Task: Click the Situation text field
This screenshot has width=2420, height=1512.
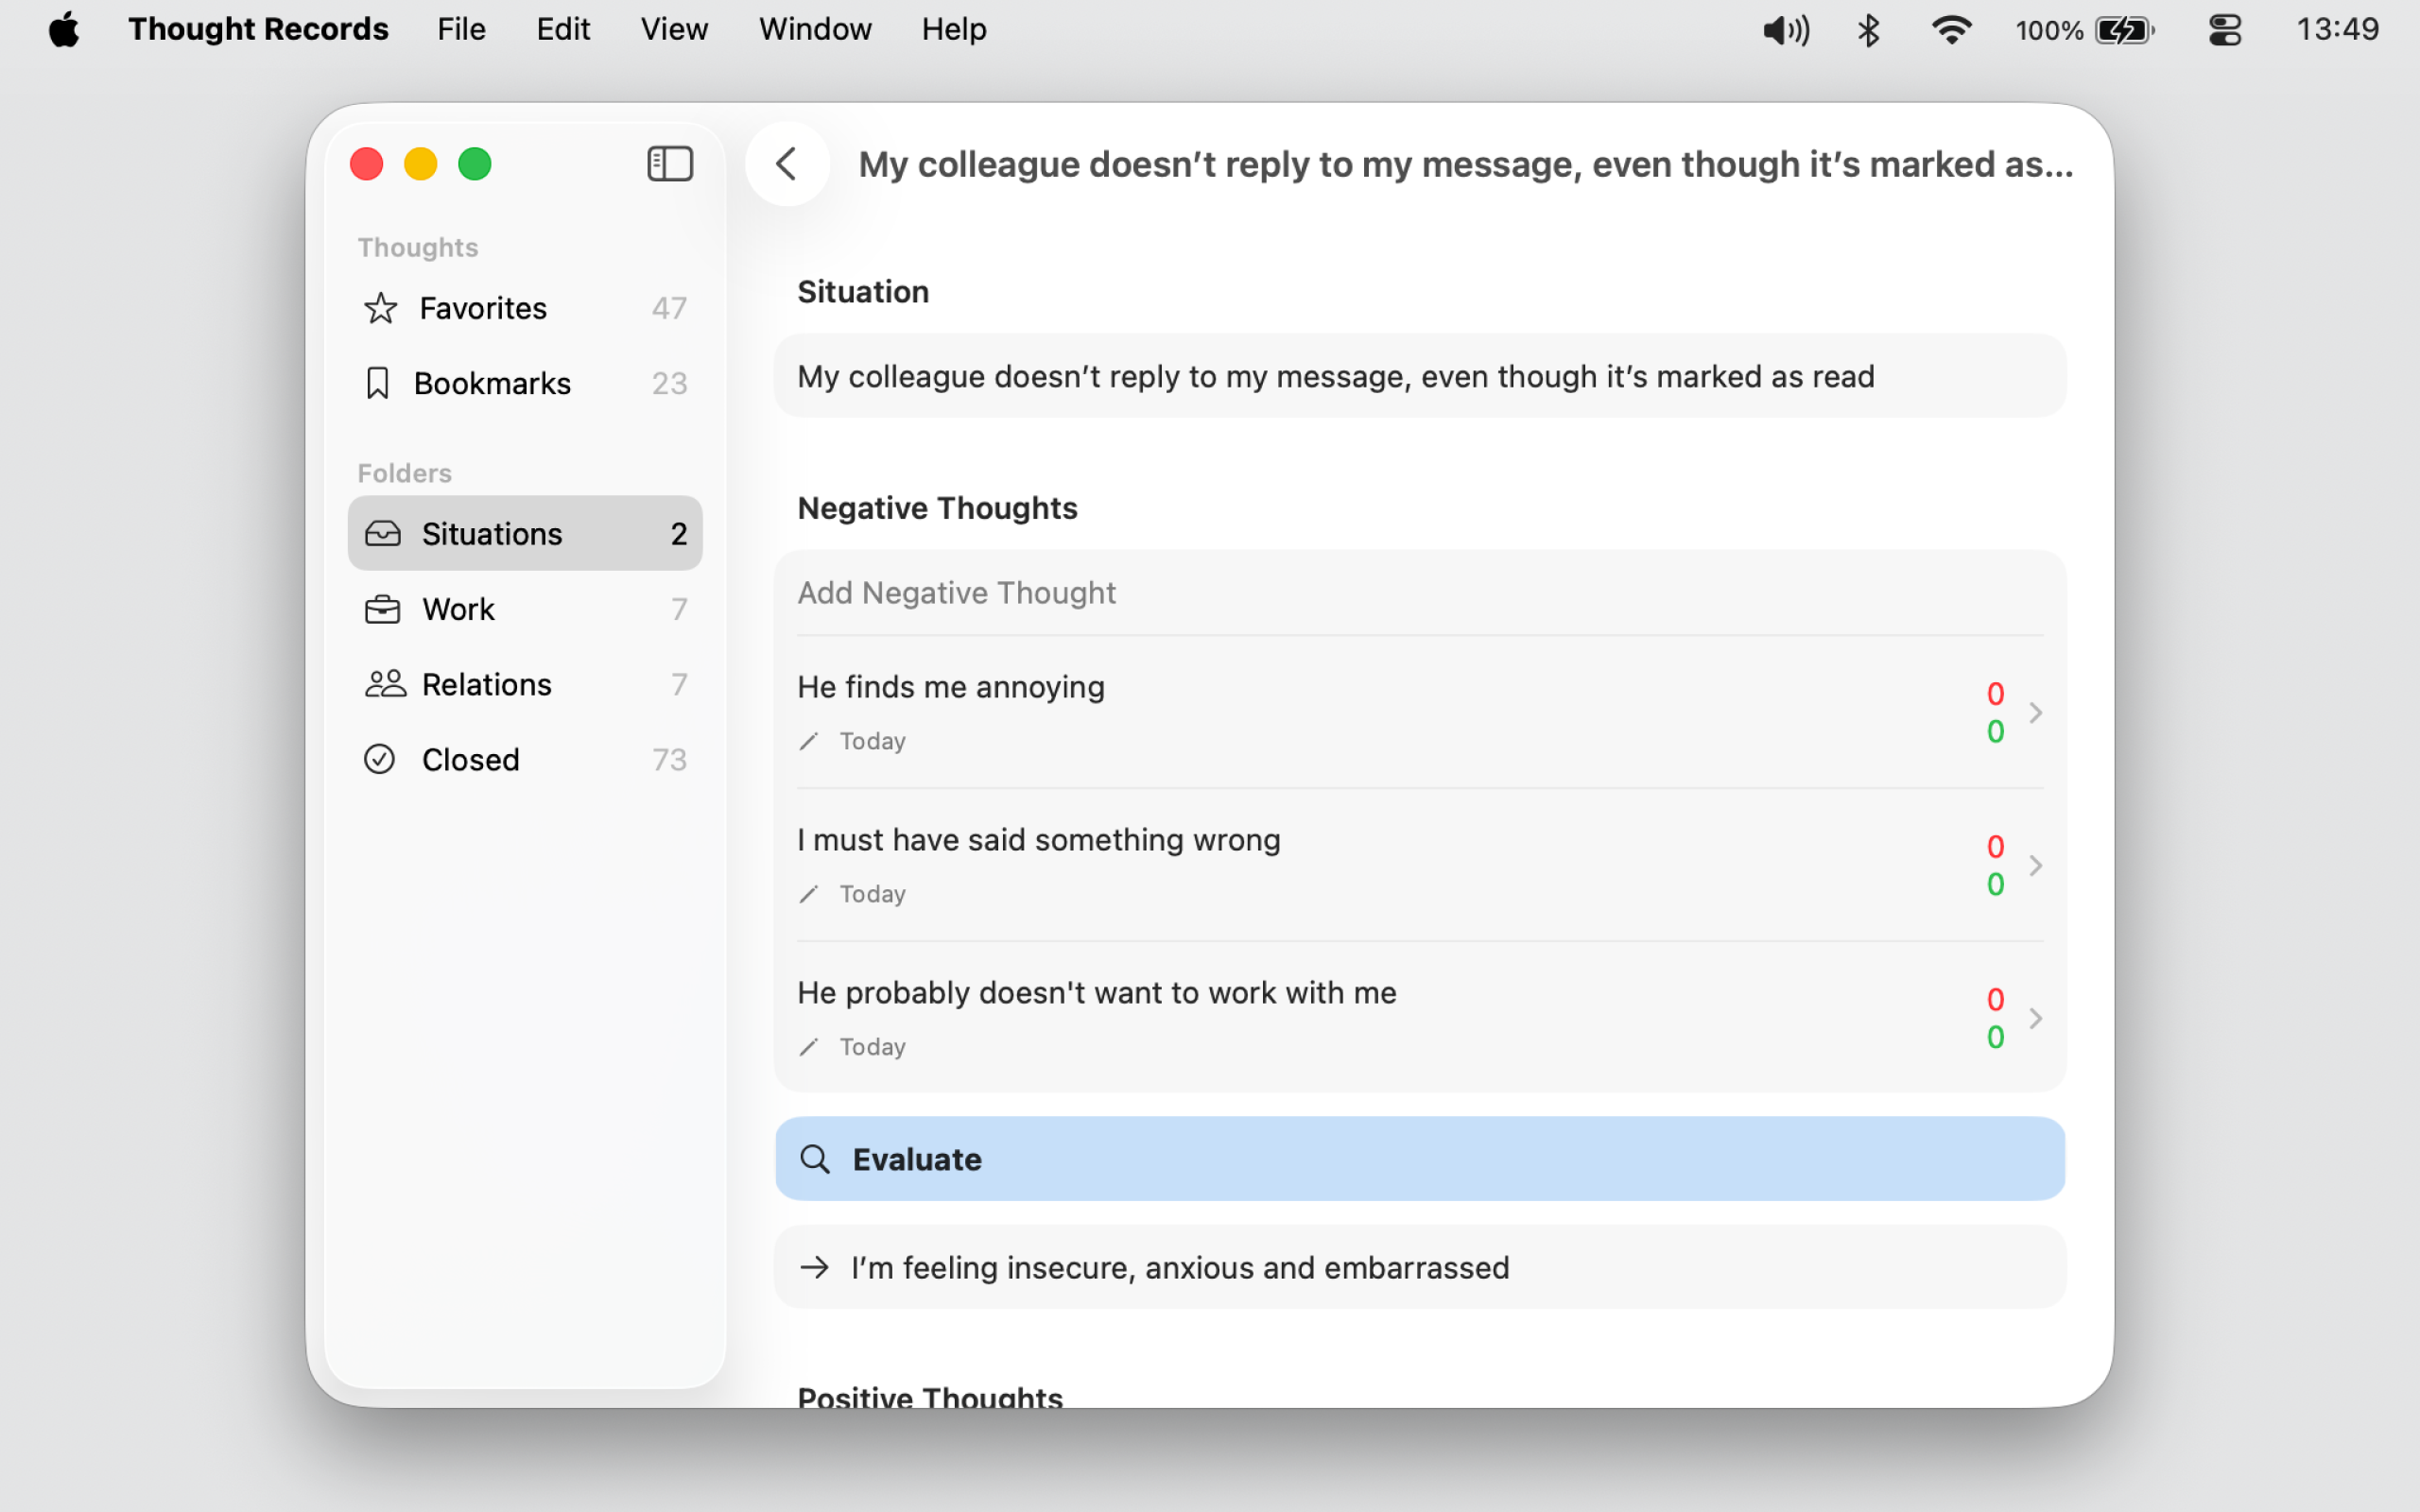Action: [1420, 376]
